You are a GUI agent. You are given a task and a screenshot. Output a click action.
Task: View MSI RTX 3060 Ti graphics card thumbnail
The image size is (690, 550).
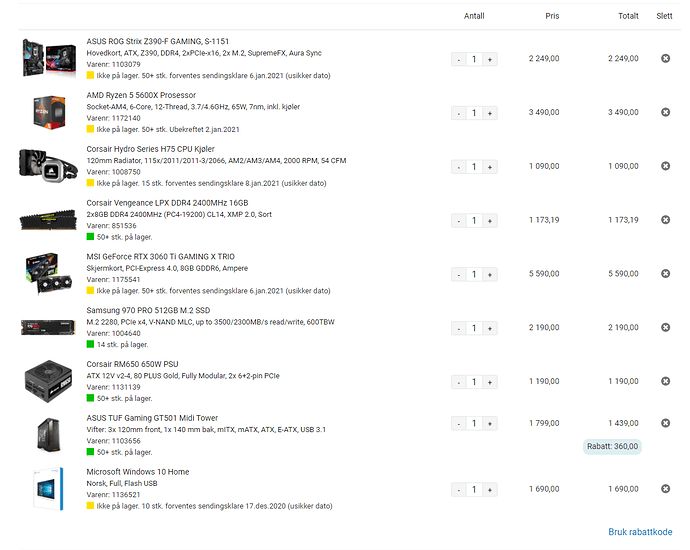coord(48,273)
